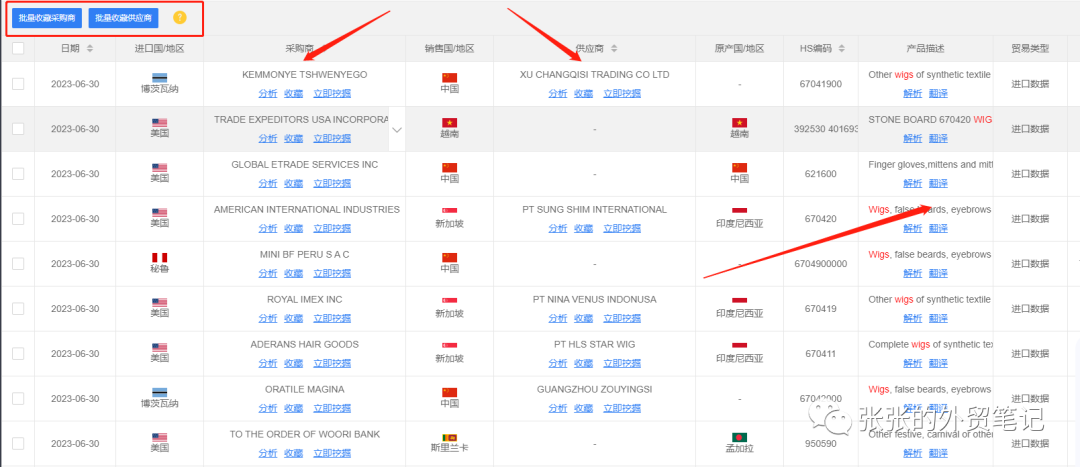Image resolution: width=1080 pixels, height=467 pixels.
Task: Click sort arrows beside 供应商 header
Action: (614, 49)
